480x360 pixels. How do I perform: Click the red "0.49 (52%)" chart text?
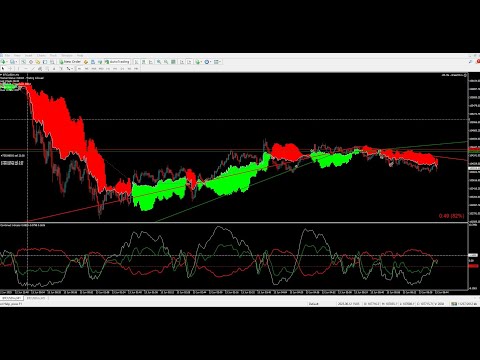pyautogui.click(x=451, y=216)
